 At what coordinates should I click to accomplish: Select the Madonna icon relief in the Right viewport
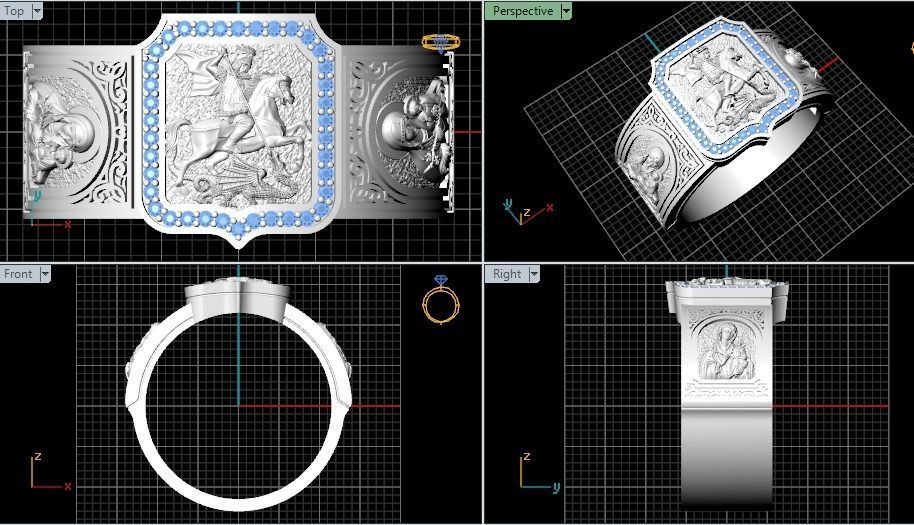726,353
